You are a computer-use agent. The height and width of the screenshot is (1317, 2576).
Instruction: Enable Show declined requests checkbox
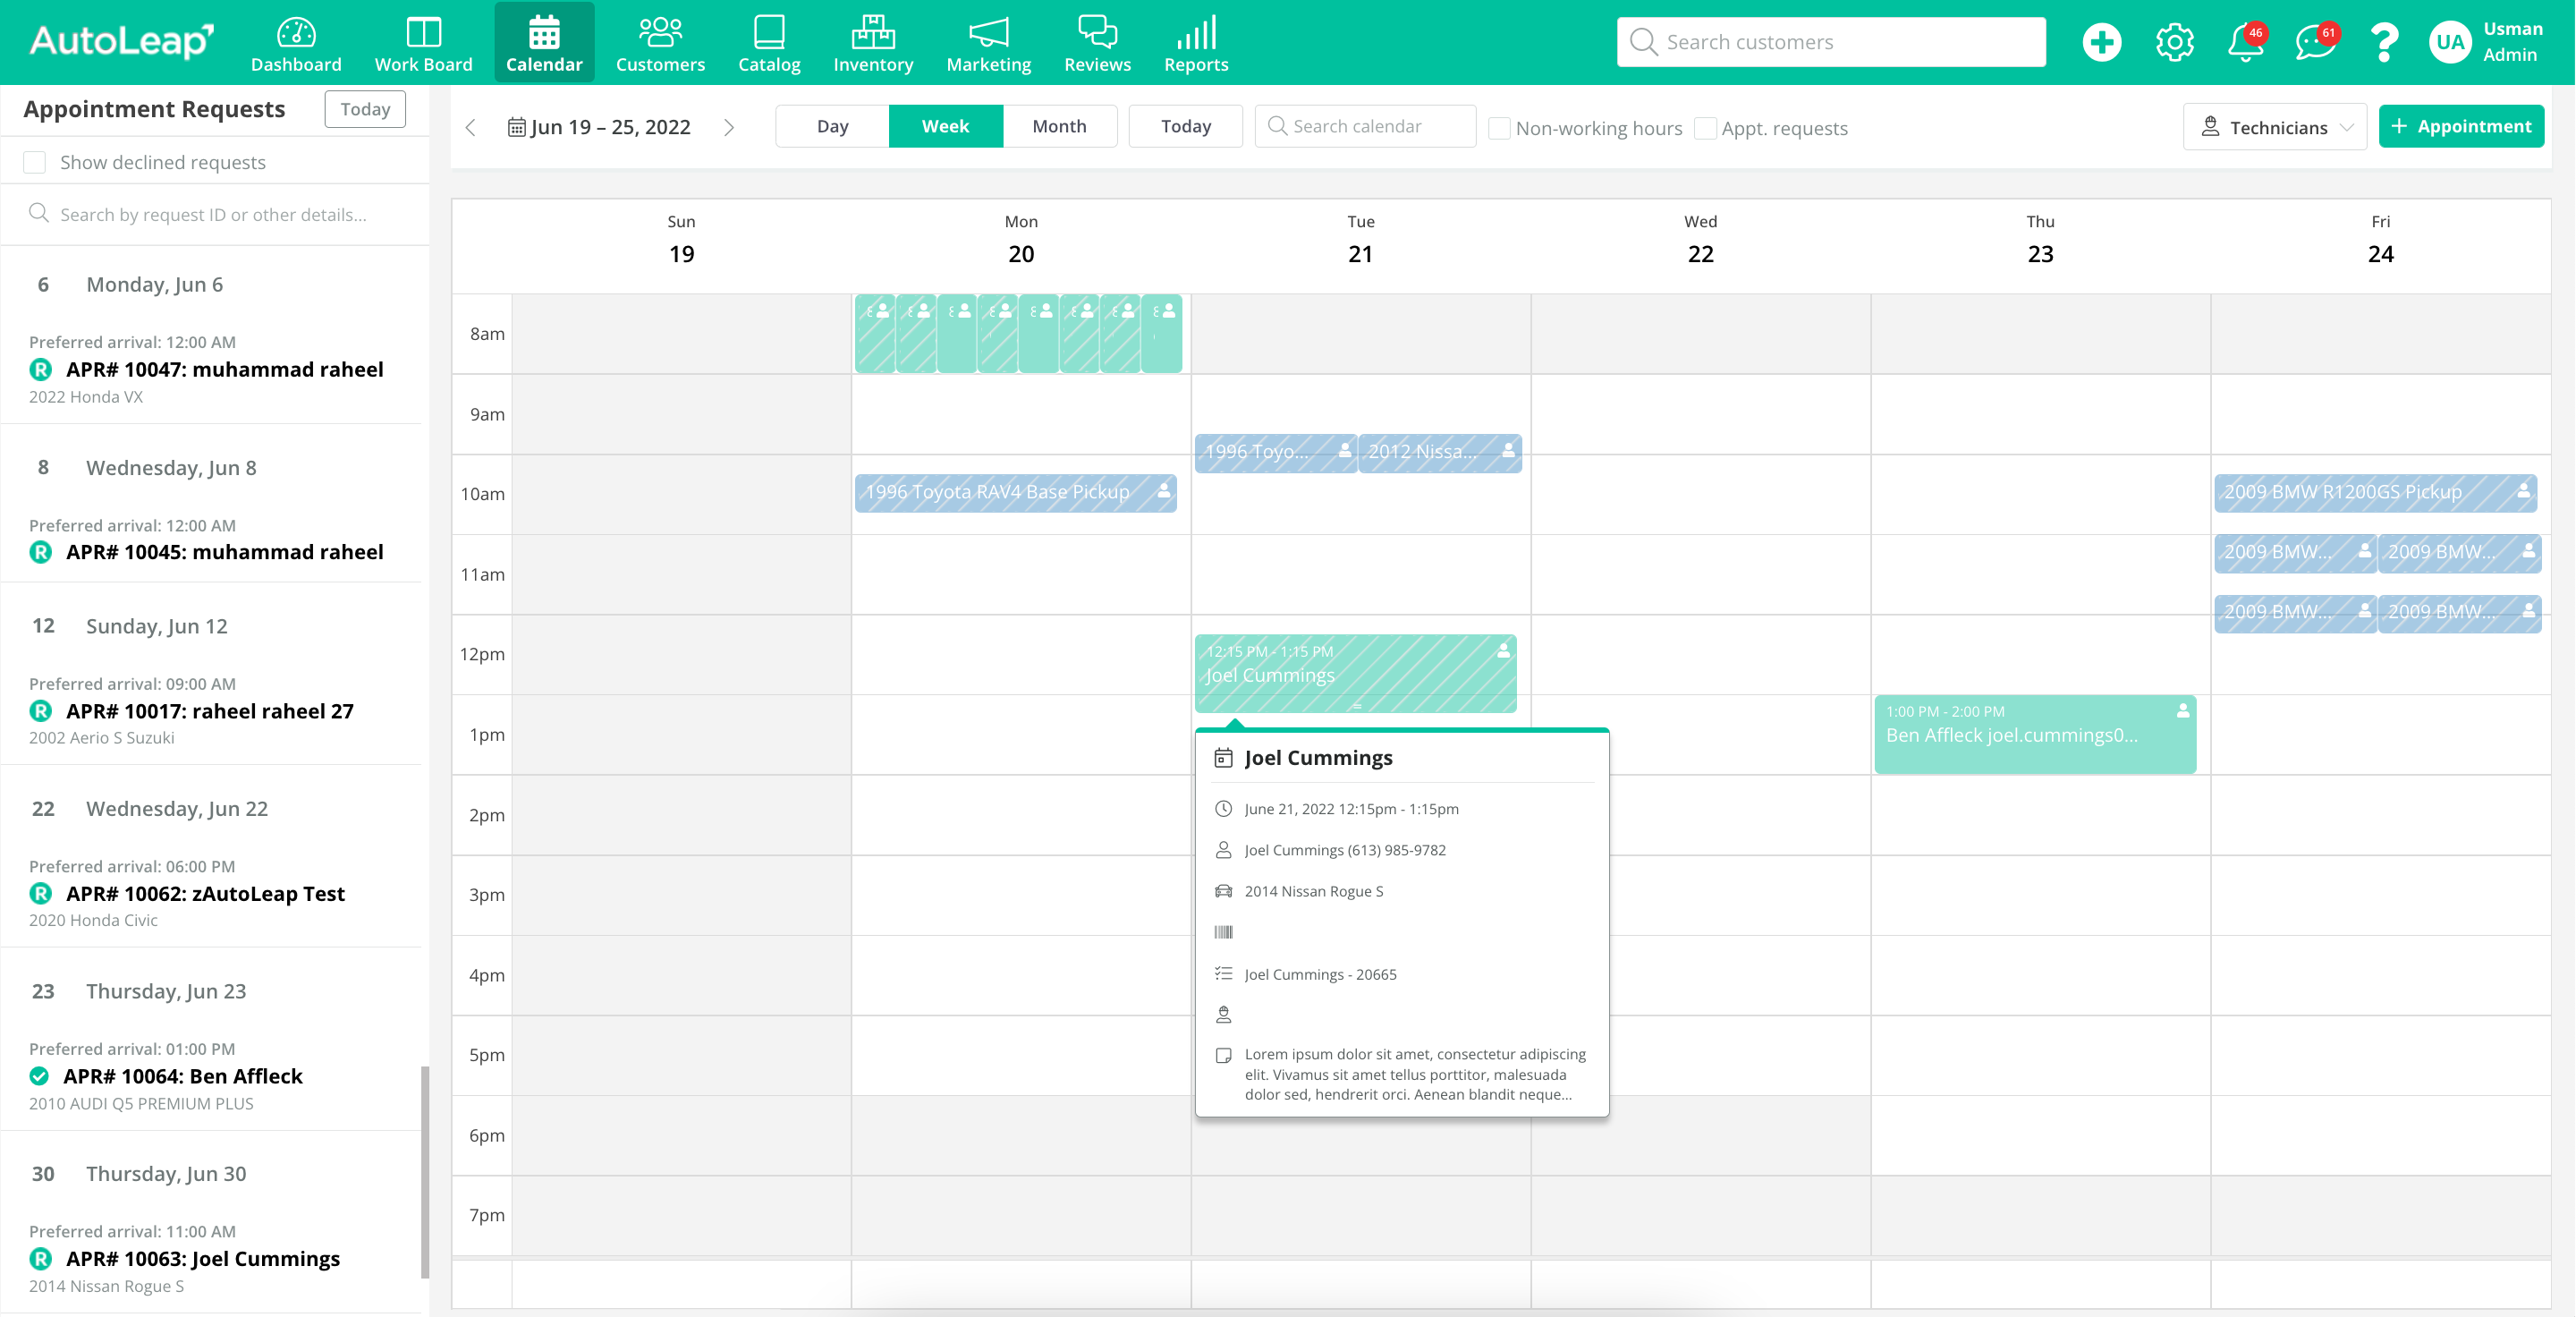point(35,162)
